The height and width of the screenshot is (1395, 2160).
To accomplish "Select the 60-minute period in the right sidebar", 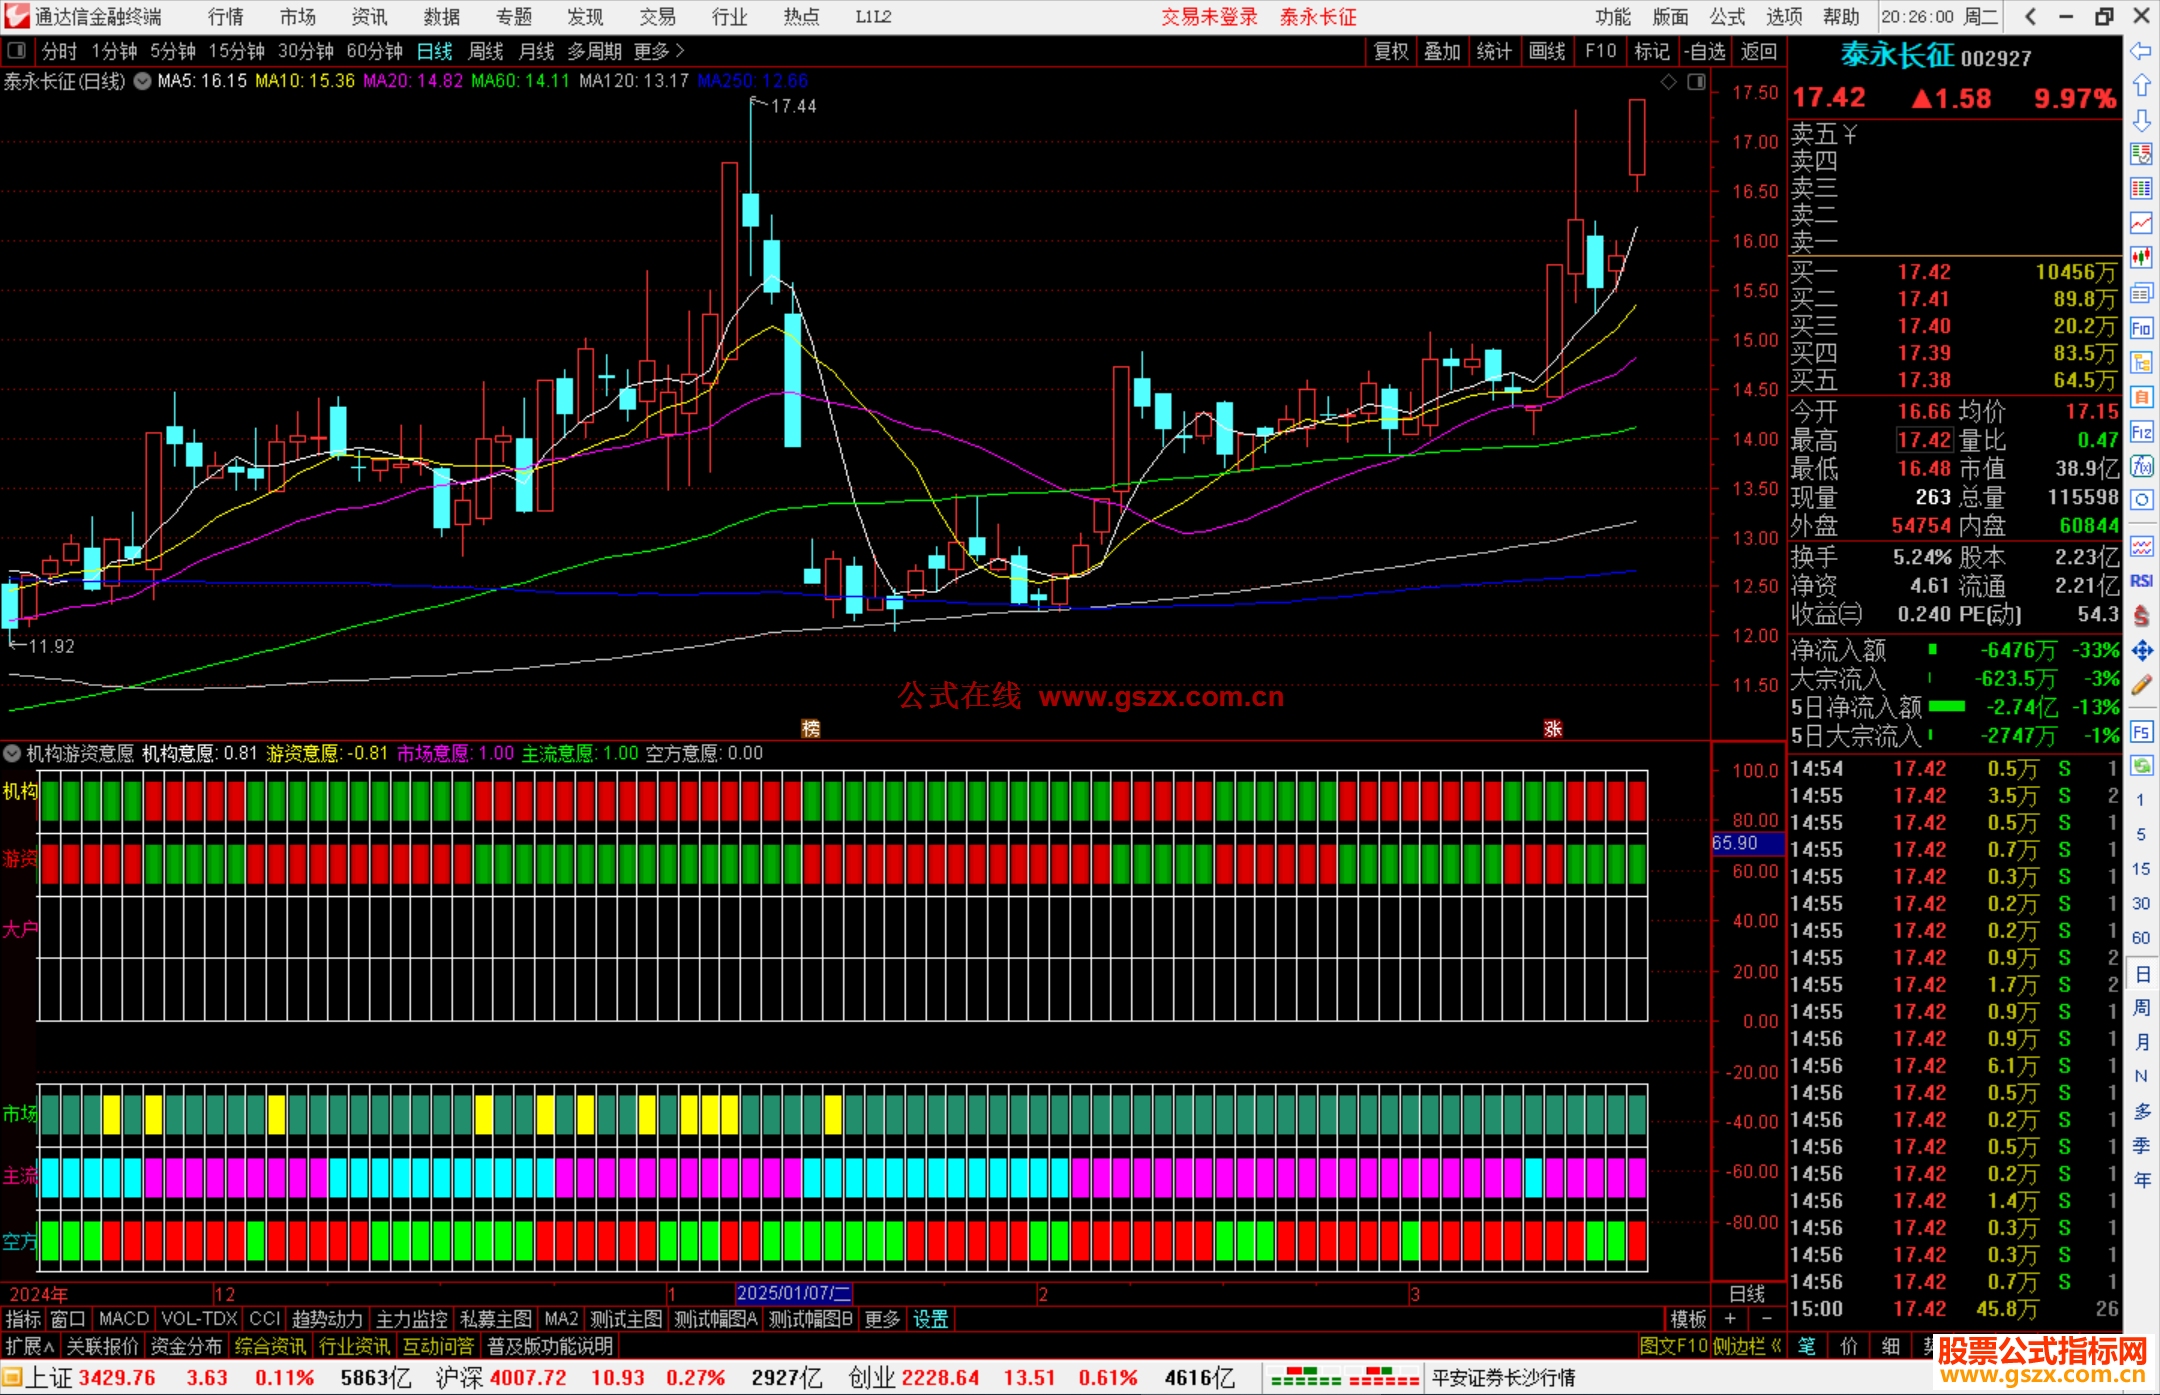I will [2140, 938].
